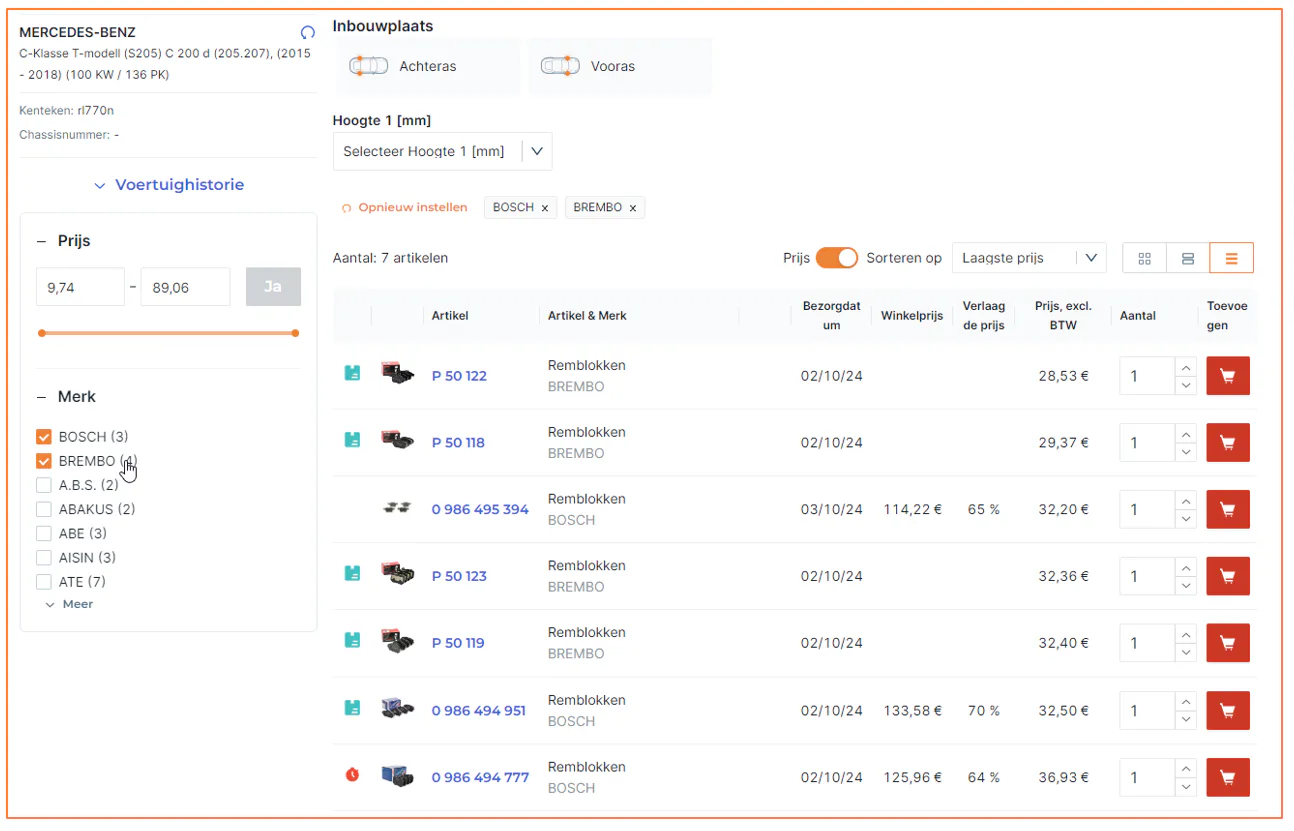1294x831 pixels.
Task: Check the ABAKUS brand checkbox
Action: pyautogui.click(x=43, y=509)
